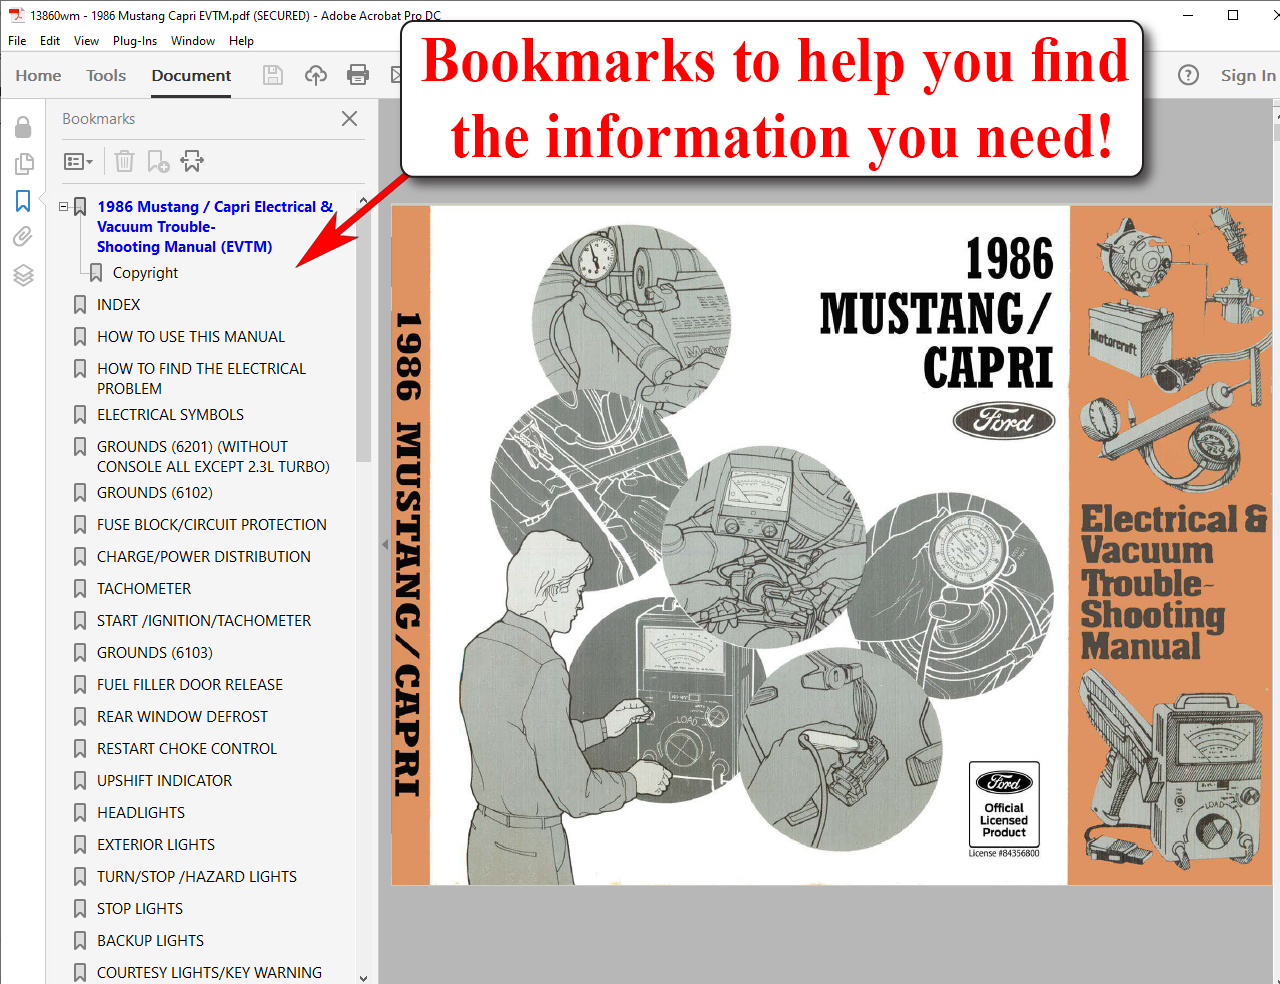Go to the ELECTRICAL SYMBOLS bookmark
This screenshot has height=984, width=1280.
(170, 415)
